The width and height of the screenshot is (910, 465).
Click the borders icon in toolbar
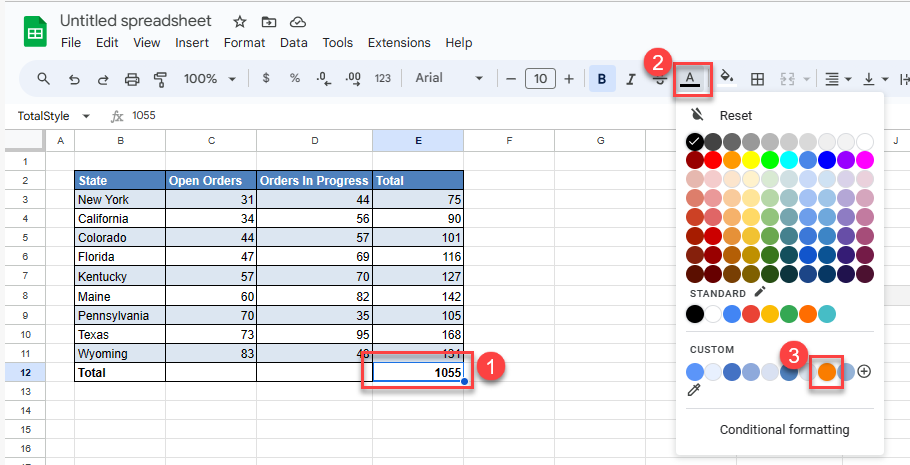[758, 79]
